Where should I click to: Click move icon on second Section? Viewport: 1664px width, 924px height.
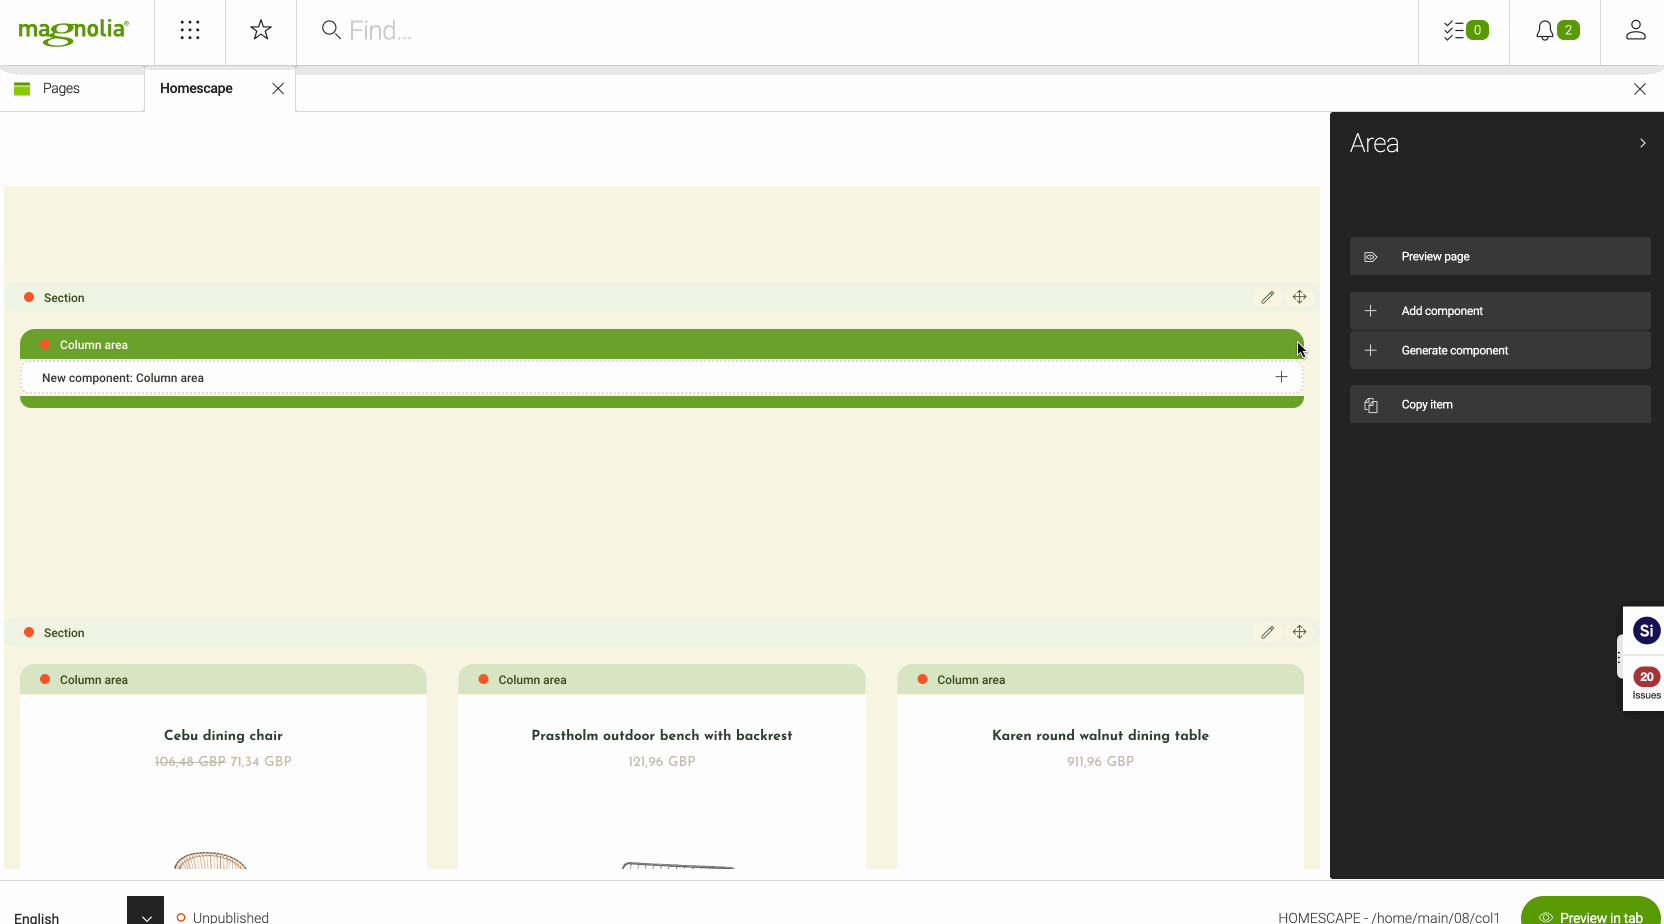click(1299, 632)
